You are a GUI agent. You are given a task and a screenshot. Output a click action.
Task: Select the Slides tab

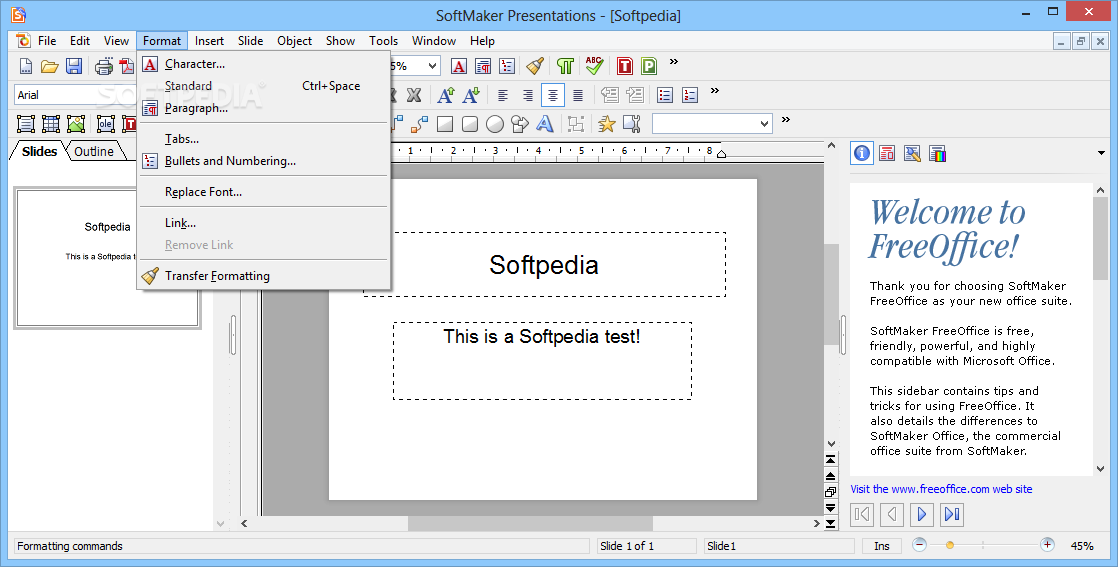coord(39,151)
